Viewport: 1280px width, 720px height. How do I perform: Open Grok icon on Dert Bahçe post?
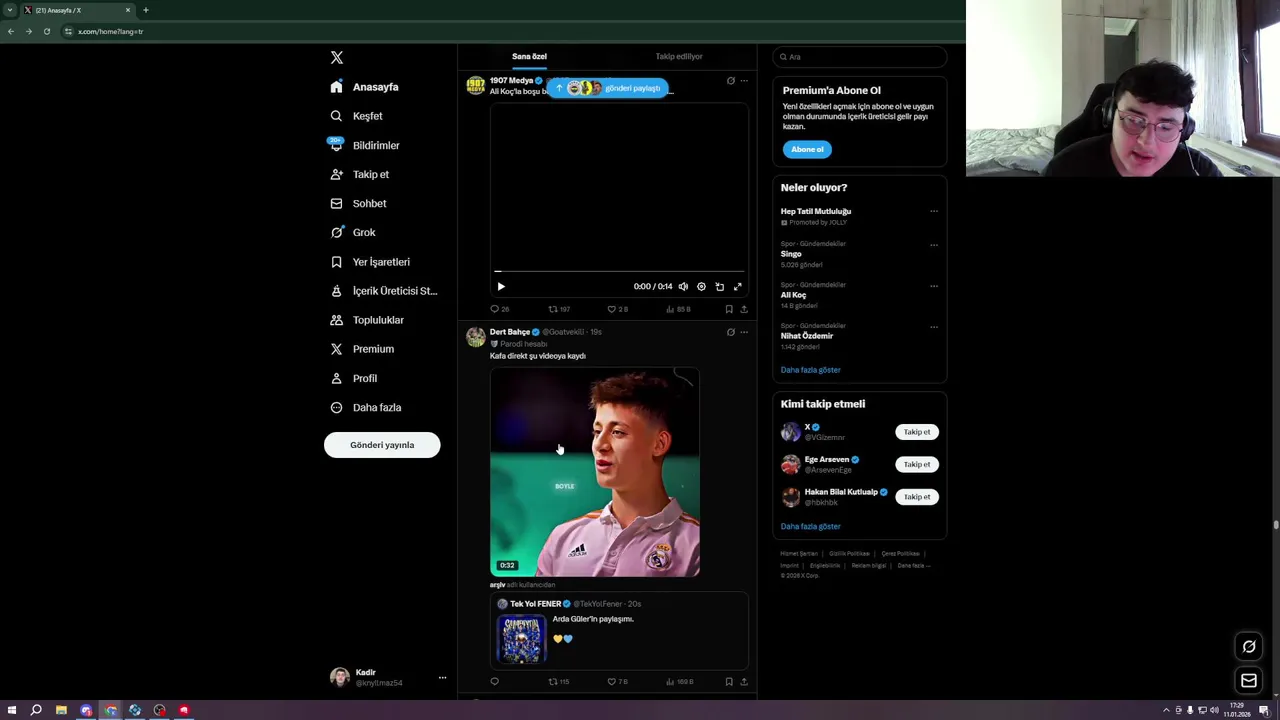click(730, 332)
